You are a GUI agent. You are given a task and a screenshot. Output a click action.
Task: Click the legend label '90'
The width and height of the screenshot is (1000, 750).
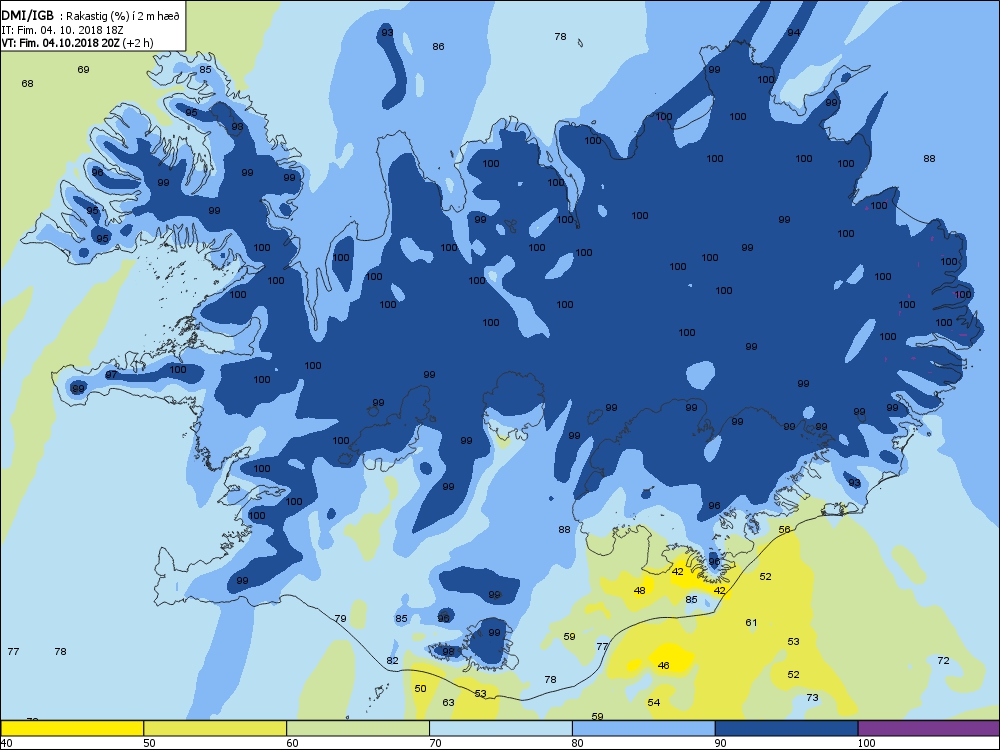pos(721,742)
